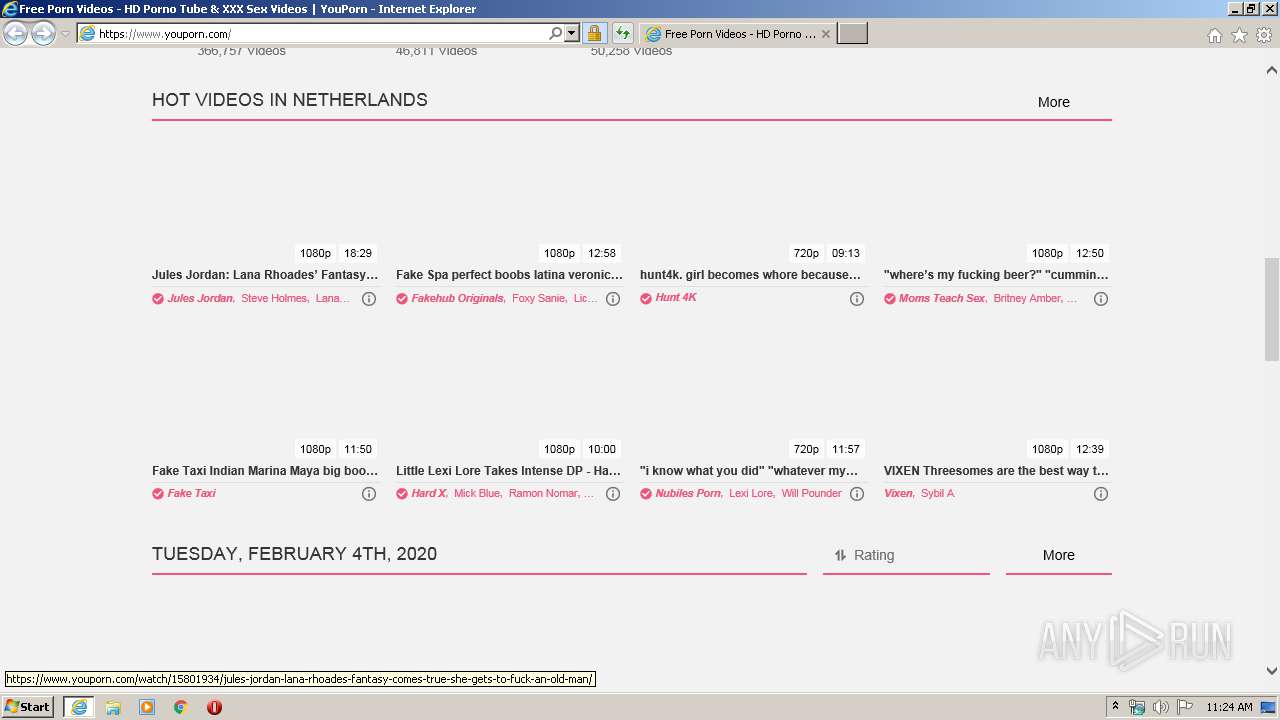Close the current browser tab
Screen dimensions: 1280x720
826,34
